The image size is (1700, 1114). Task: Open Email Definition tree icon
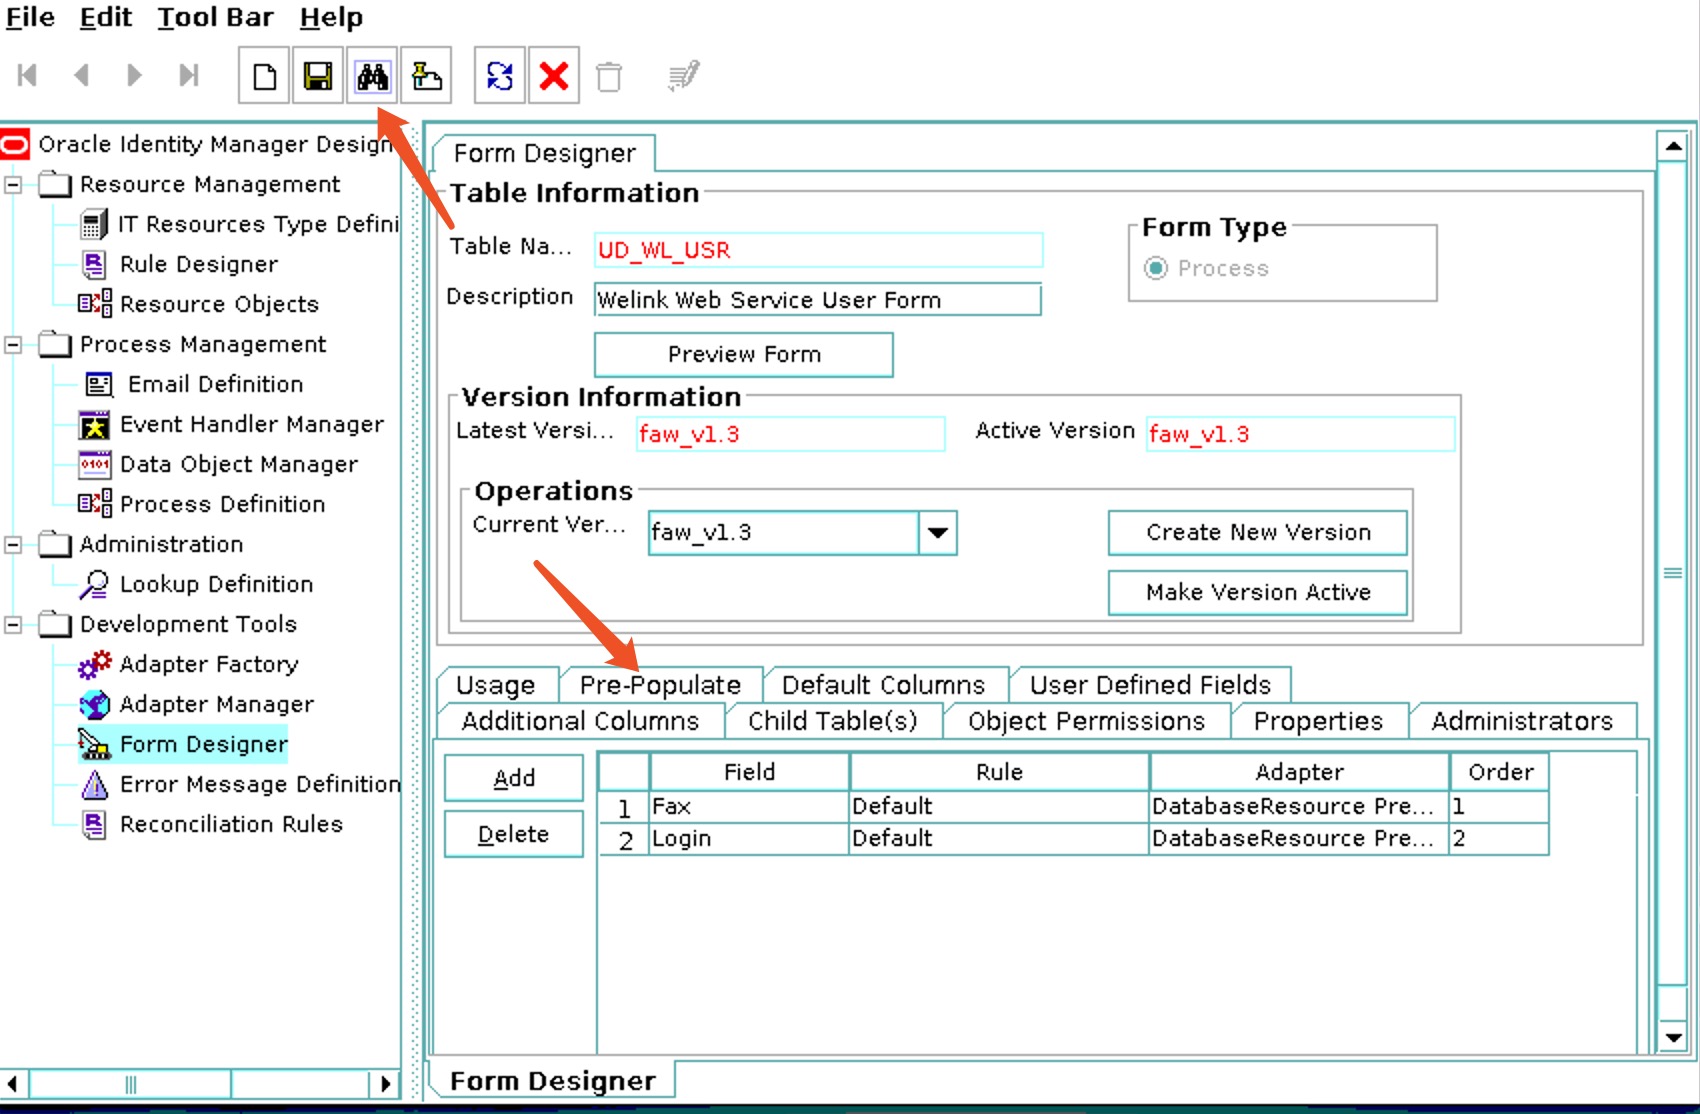coord(98,384)
